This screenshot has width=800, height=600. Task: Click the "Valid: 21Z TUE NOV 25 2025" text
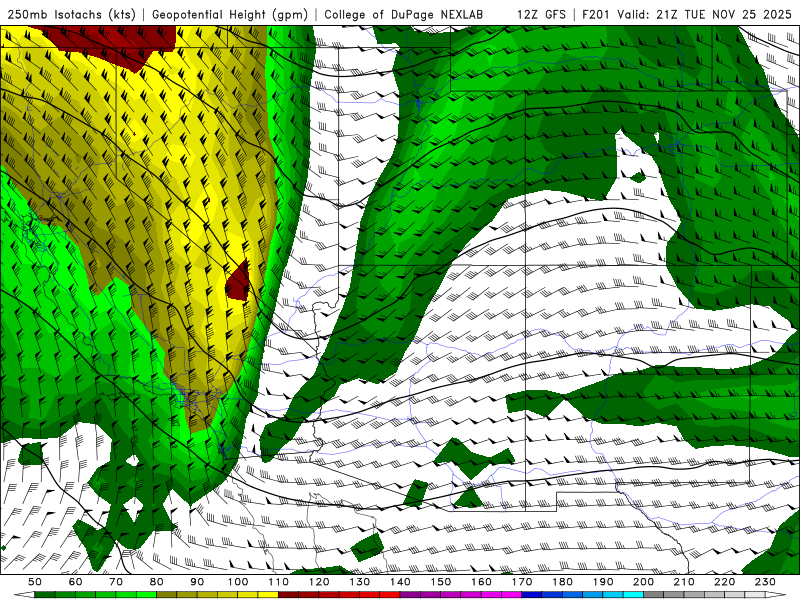coord(704,14)
